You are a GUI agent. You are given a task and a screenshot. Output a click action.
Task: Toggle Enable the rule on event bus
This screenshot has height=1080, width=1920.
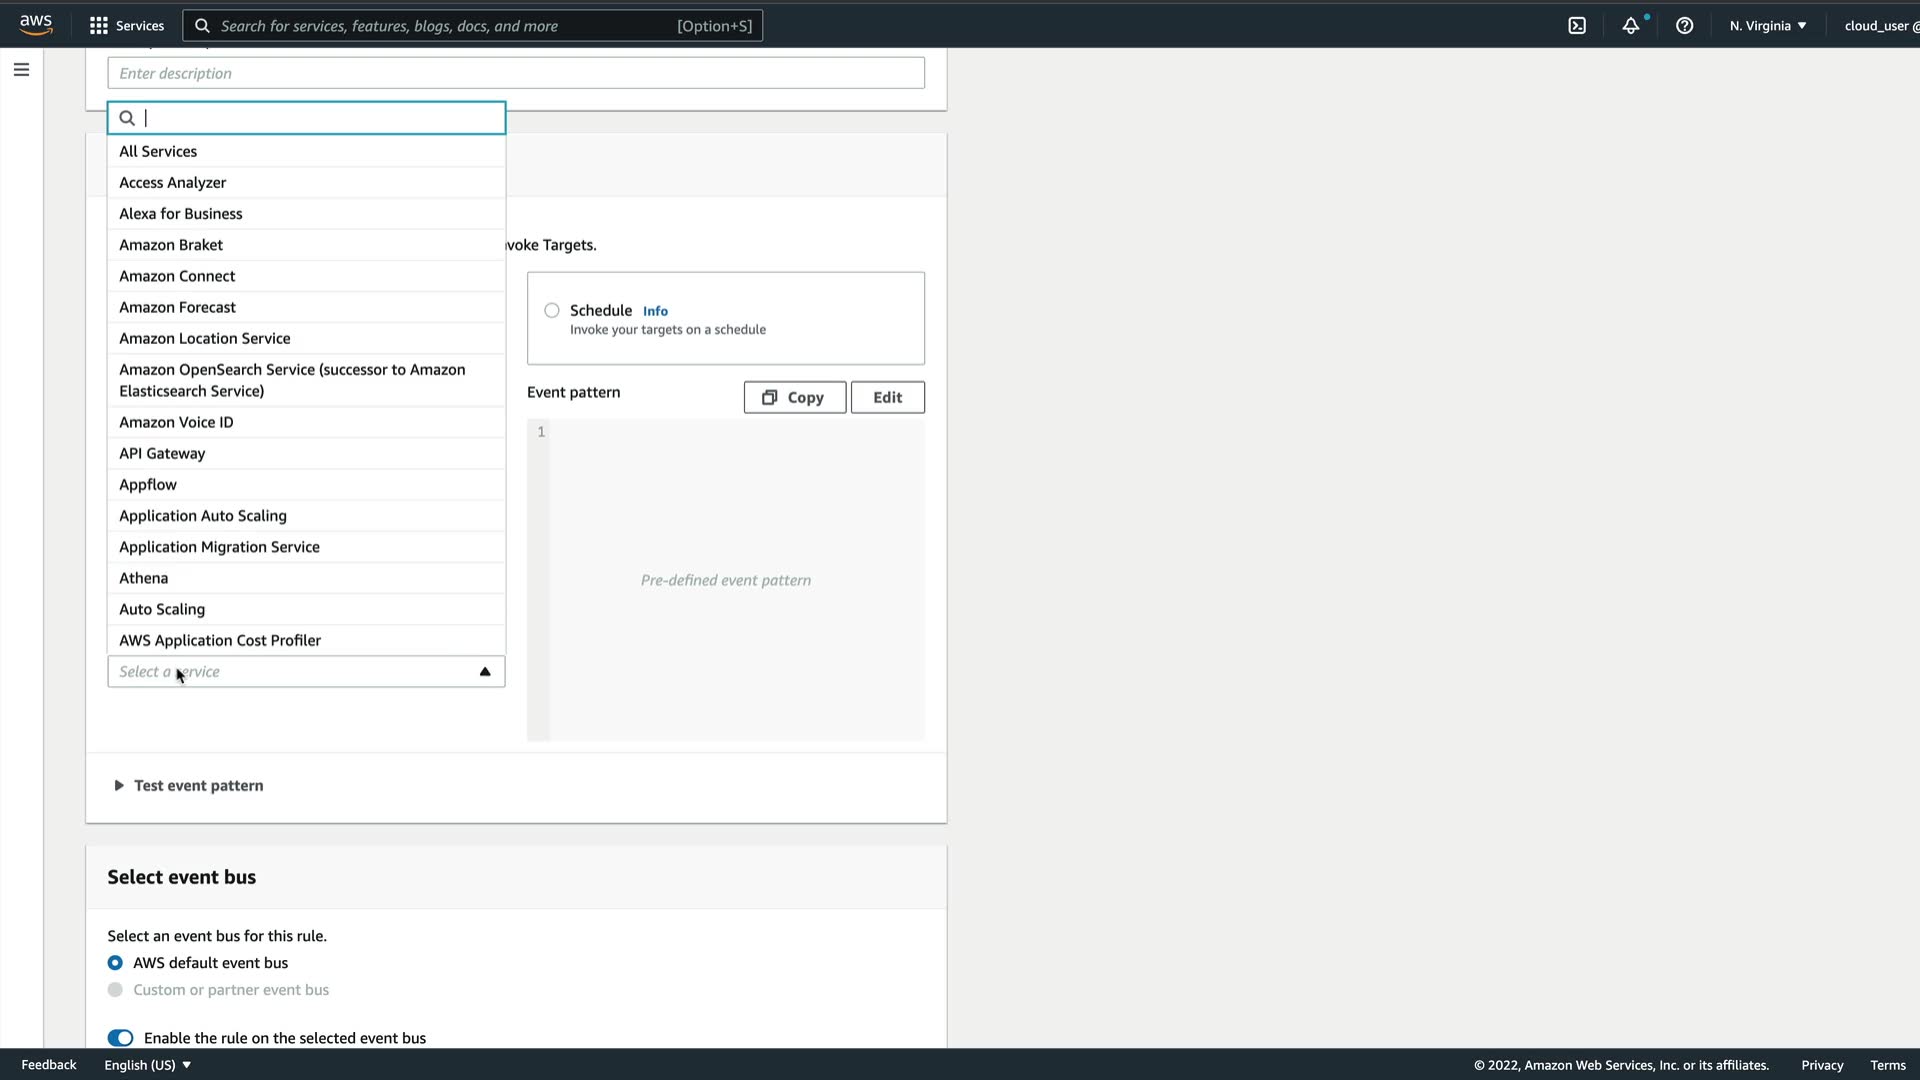click(120, 1038)
